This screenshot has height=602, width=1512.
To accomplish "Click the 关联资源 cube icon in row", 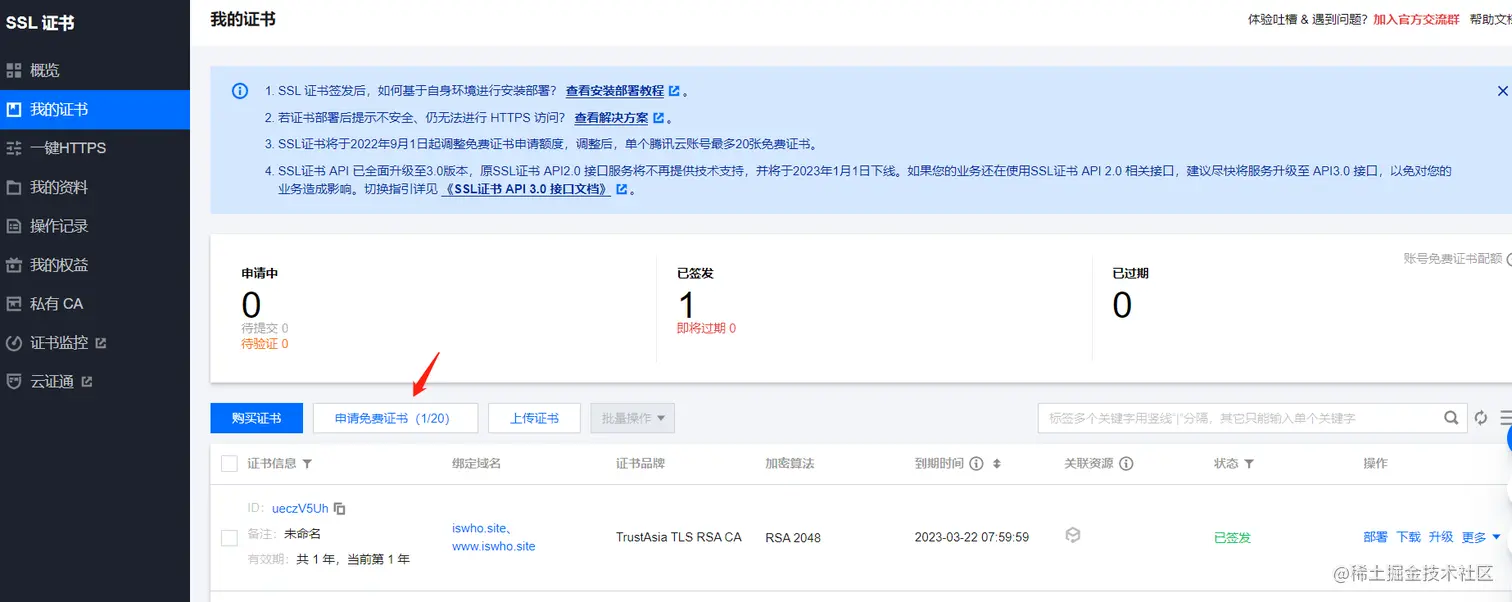I will [x=1073, y=536].
